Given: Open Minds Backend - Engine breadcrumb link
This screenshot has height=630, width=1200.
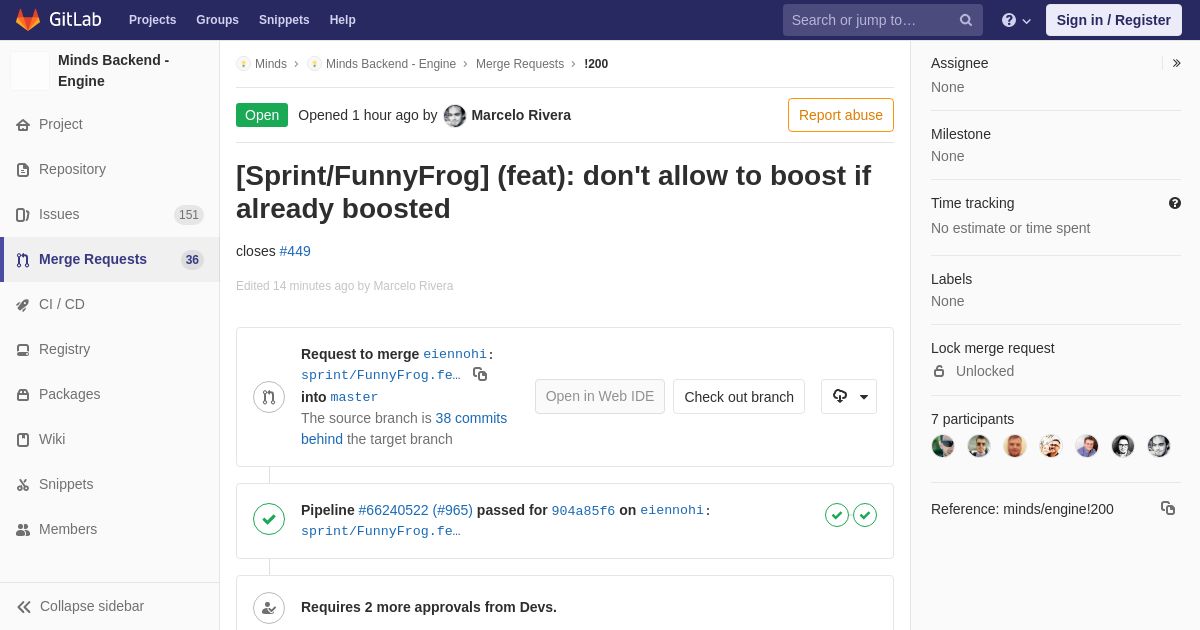Looking at the screenshot, I should coord(391,64).
